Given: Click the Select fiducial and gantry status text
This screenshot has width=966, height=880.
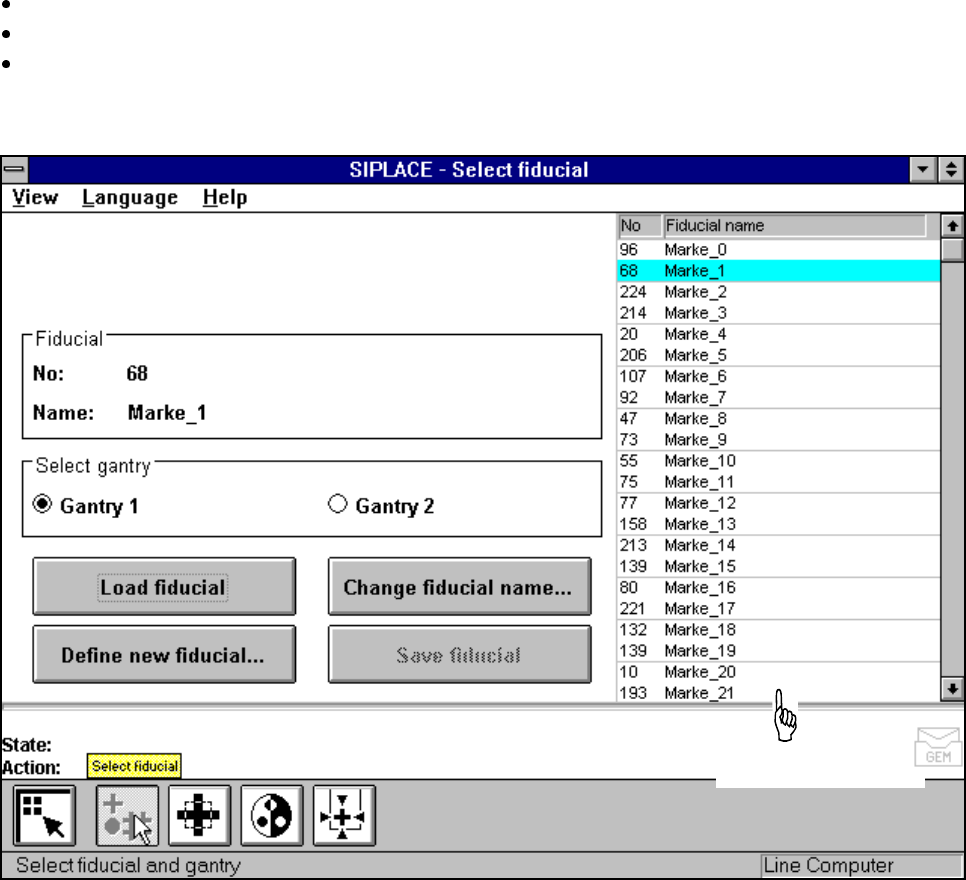Looking at the screenshot, I should [x=128, y=865].
